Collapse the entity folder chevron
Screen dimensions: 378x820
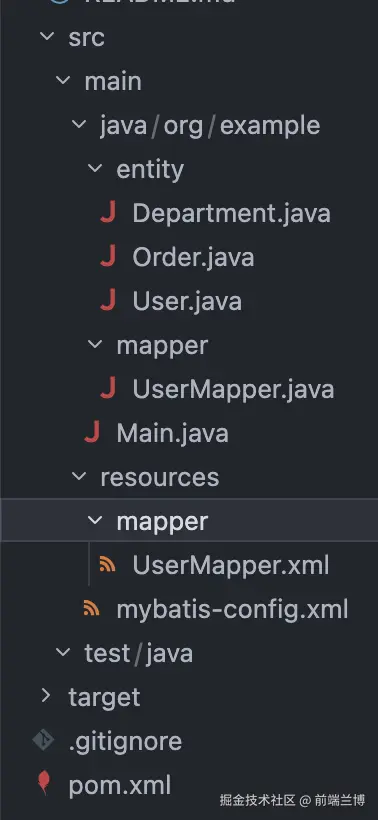(x=95, y=168)
